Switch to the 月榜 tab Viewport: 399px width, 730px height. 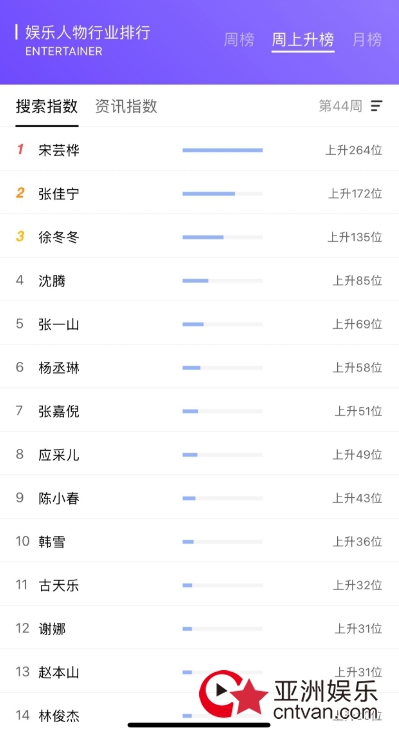click(367, 40)
